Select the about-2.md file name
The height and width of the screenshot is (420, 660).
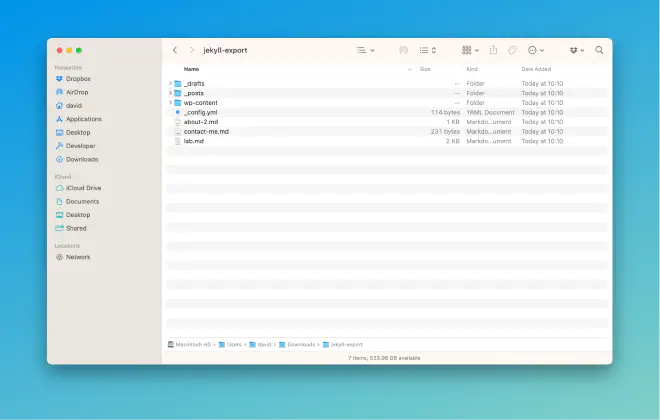(x=201, y=122)
